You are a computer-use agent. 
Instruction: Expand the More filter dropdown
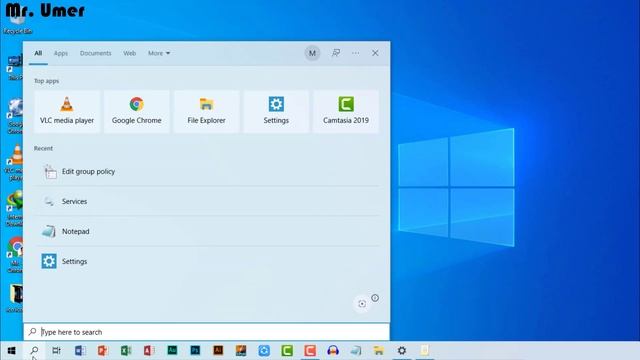pos(159,53)
